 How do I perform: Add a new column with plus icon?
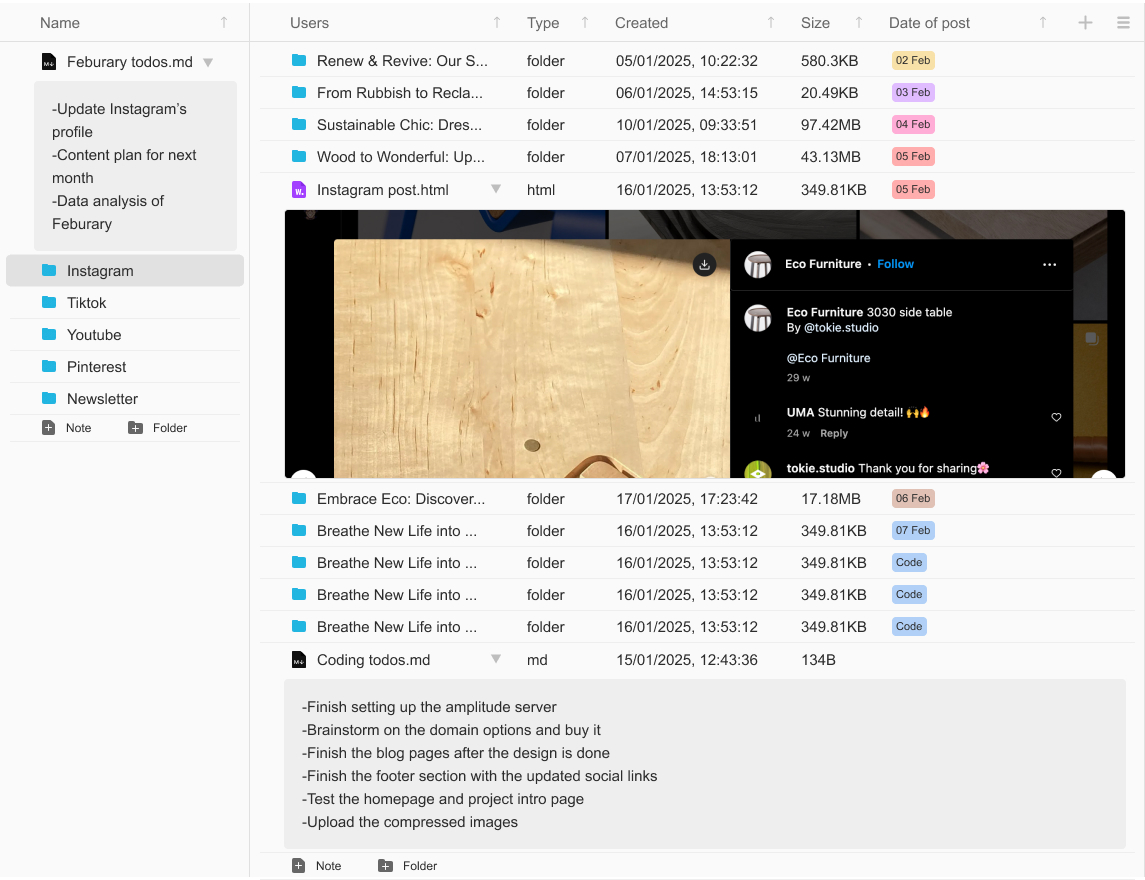(1085, 23)
